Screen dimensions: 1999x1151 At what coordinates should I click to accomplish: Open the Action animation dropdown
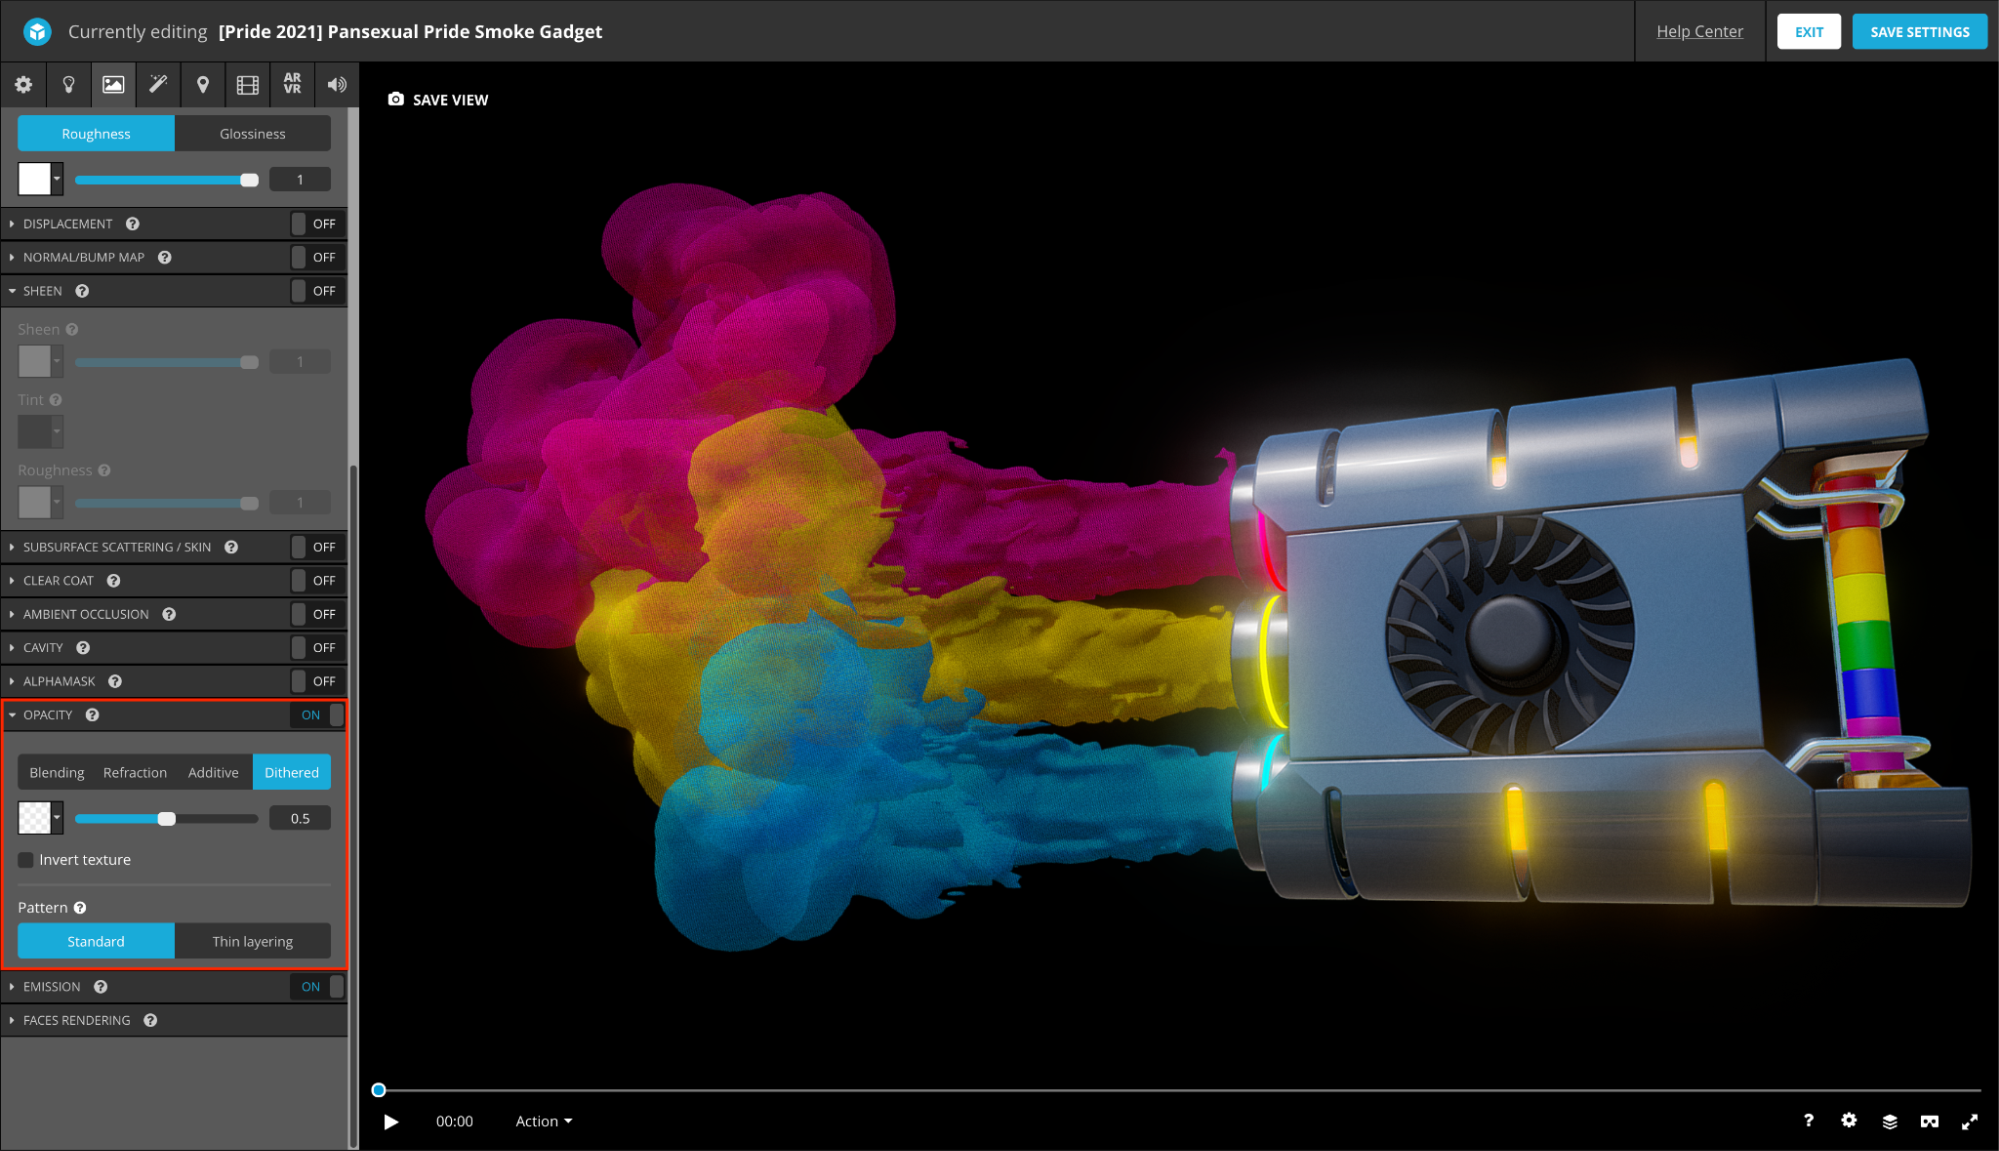pos(544,1121)
